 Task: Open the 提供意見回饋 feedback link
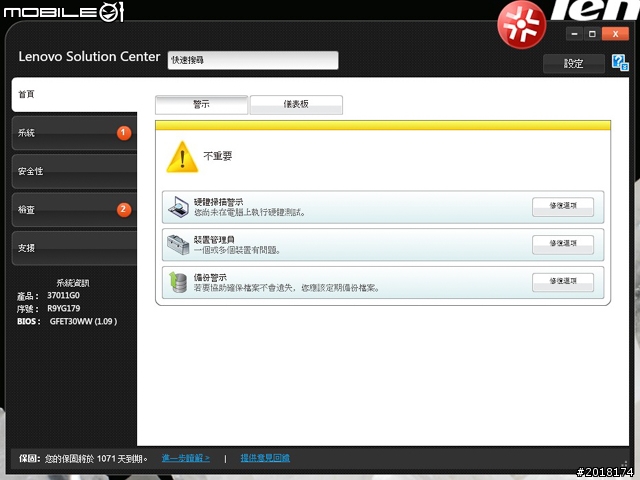[x=265, y=458]
